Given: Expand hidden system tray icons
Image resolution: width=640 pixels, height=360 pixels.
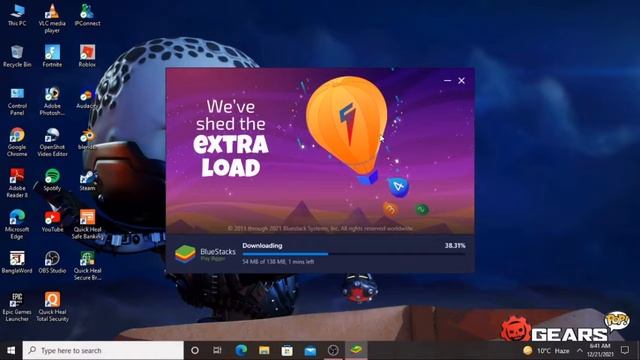Looking at the screenshot, I should 580,350.
